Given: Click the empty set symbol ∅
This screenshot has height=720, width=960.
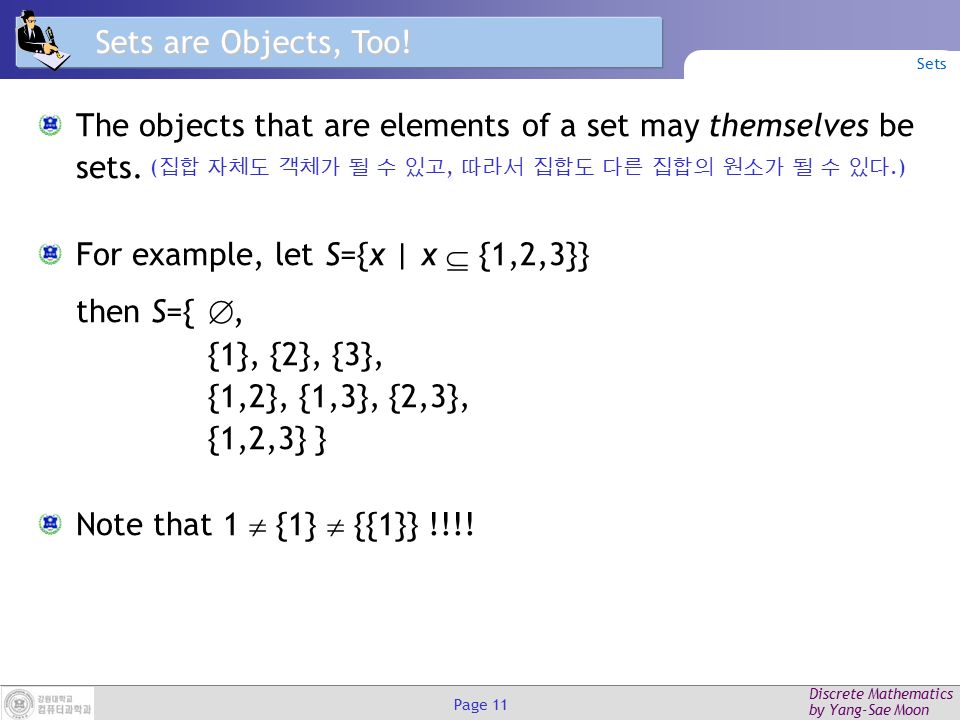Looking at the screenshot, I should [220, 313].
